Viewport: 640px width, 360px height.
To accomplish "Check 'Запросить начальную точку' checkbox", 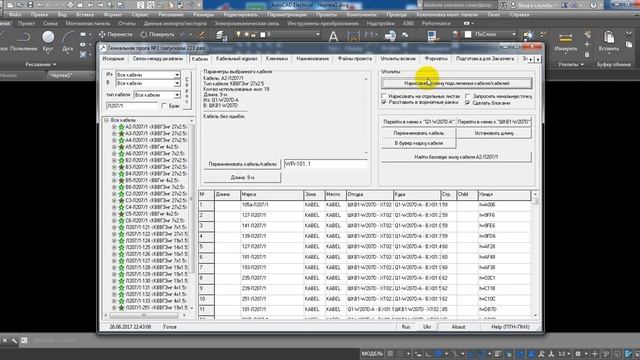I will pyautogui.click(x=468, y=96).
